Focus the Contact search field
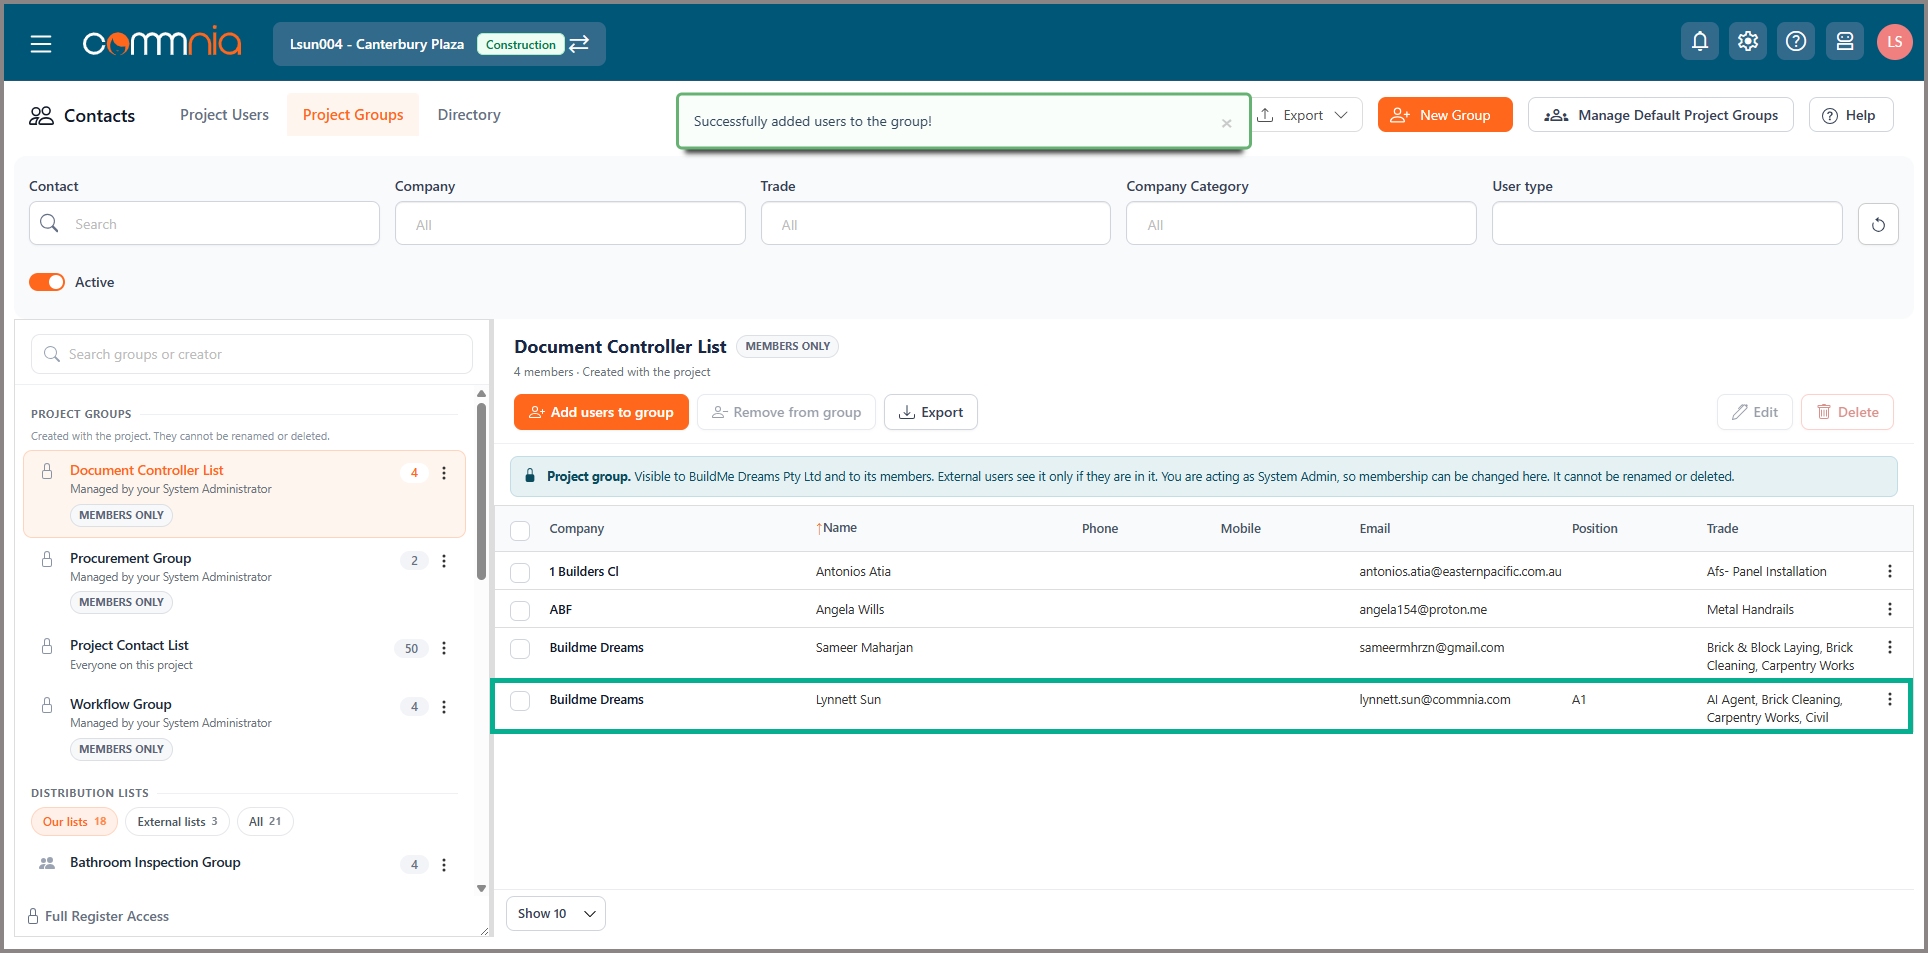Viewport: 1928px width, 953px height. coord(204,224)
